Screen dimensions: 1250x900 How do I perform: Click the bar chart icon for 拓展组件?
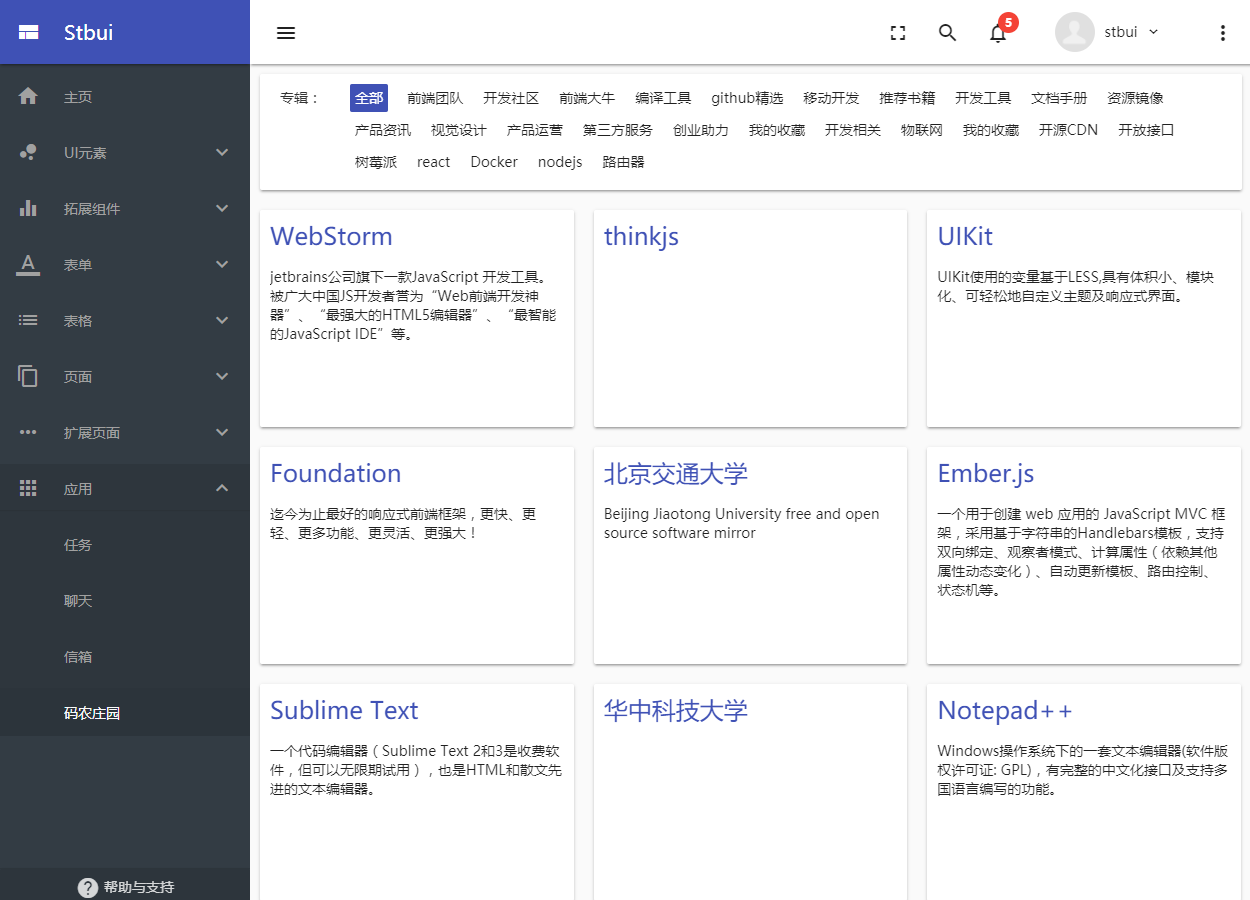[x=28, y=208]
